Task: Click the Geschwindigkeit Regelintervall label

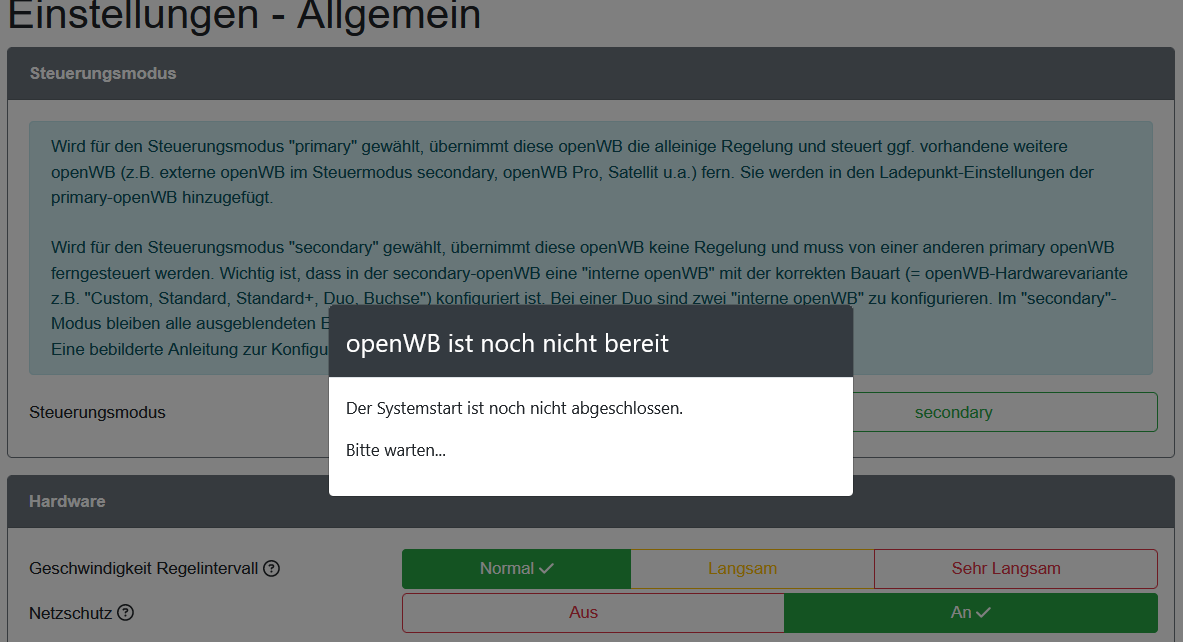Action: click(143, 569)
